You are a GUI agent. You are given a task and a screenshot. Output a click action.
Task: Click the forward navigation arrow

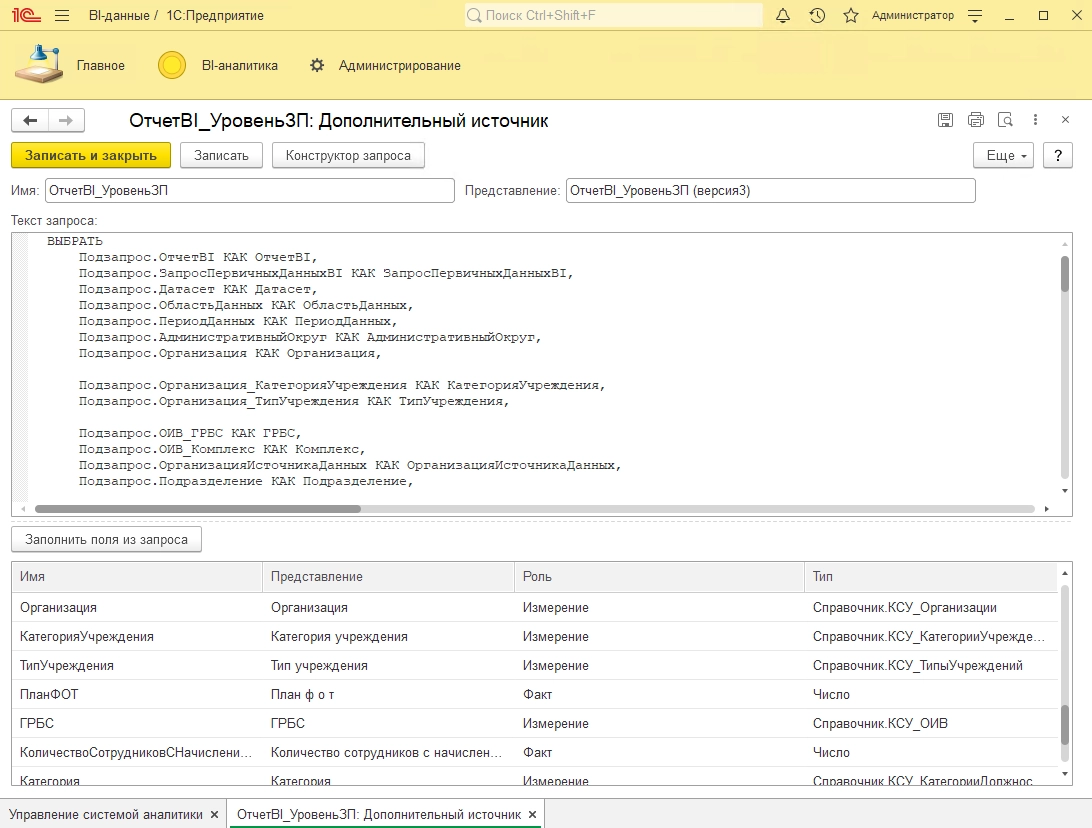coord(66,120)
